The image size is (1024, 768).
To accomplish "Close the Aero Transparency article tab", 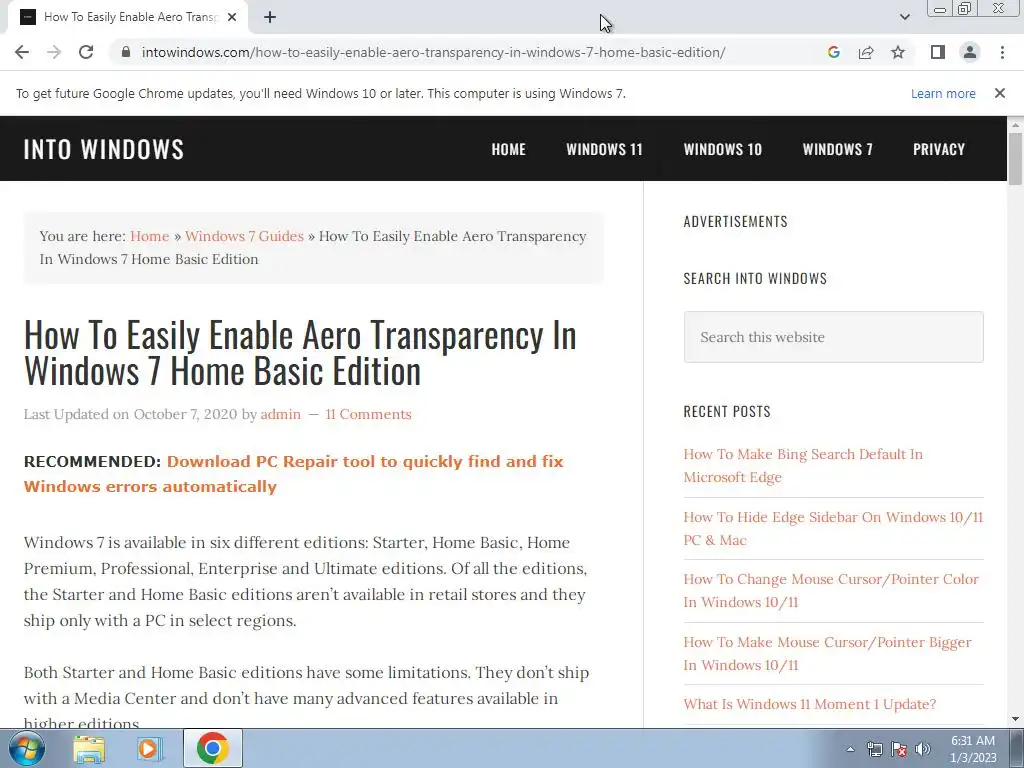I will 232,18.
